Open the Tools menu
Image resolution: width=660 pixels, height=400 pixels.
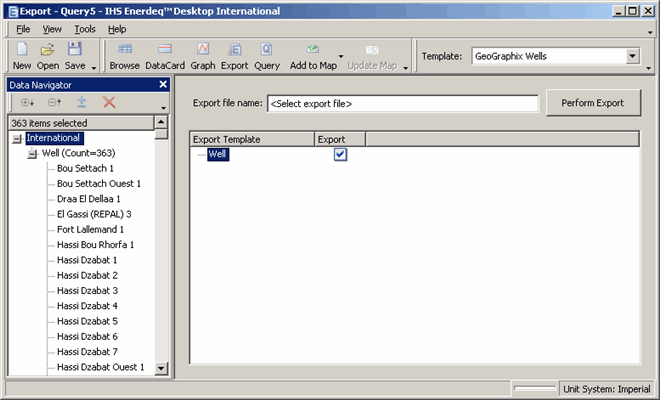[x=85, y=29]
